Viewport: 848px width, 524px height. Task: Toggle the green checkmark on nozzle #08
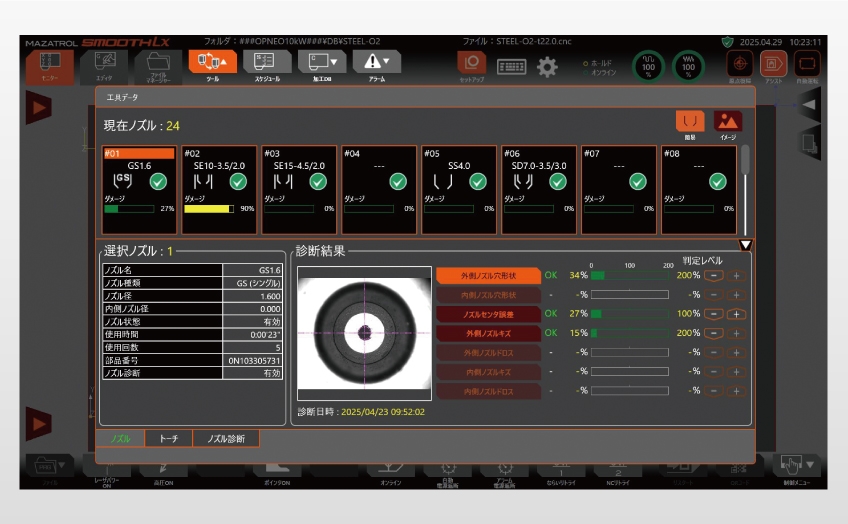pos(717,181)
